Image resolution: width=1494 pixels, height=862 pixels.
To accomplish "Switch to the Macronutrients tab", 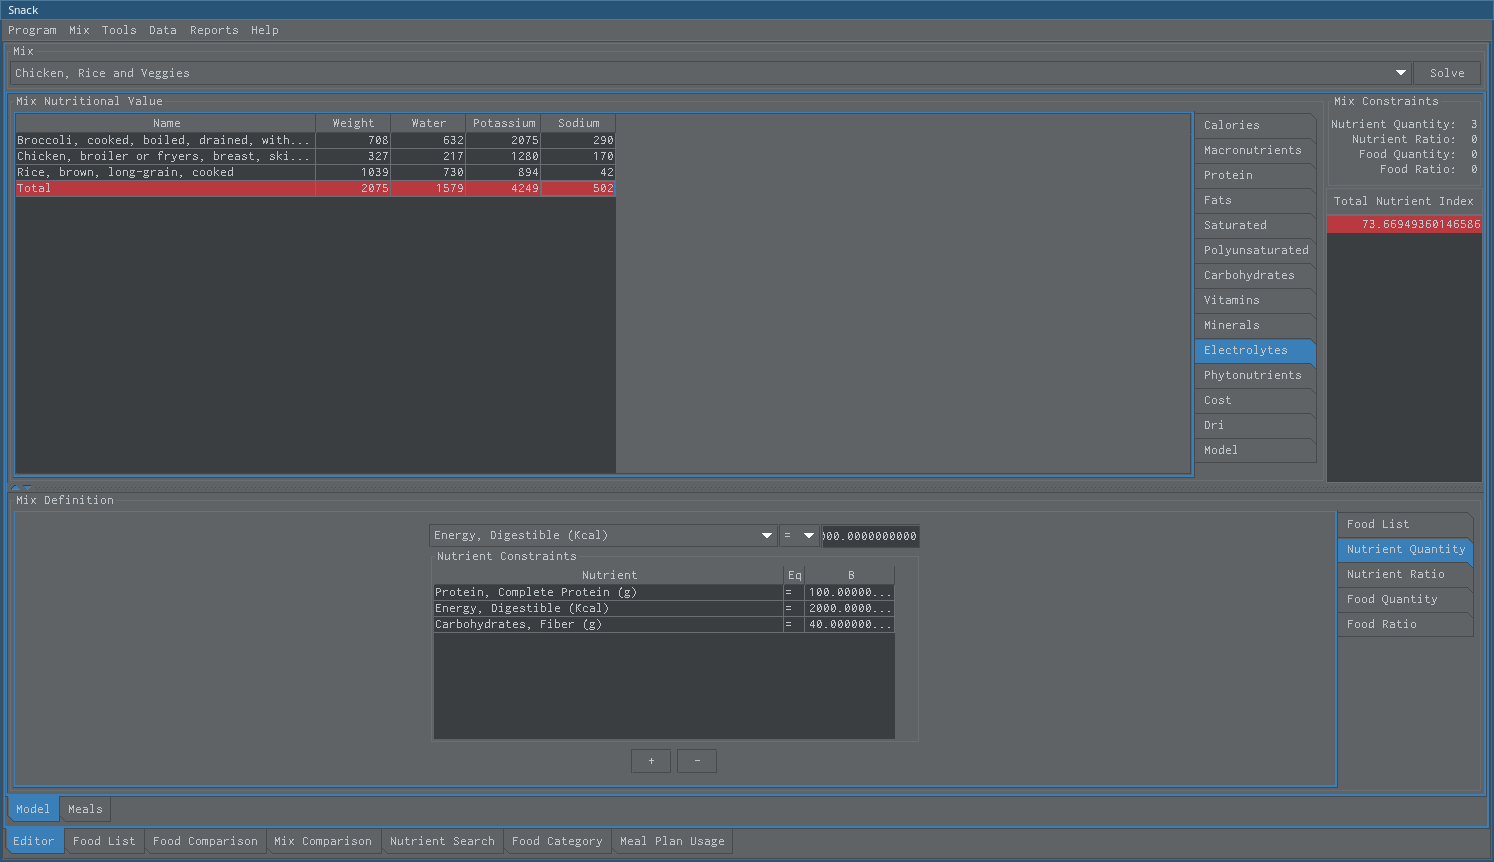I will tap(1255, 150).
